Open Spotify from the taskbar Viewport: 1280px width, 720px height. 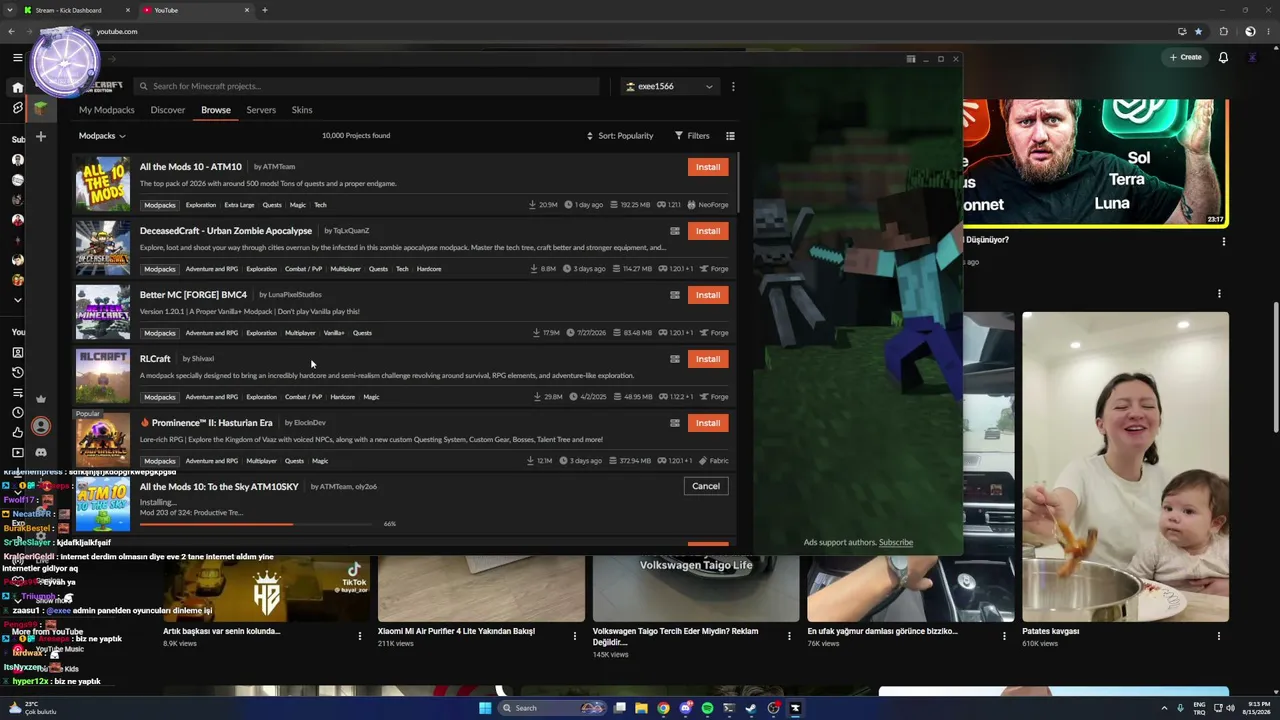click(707, 708)
